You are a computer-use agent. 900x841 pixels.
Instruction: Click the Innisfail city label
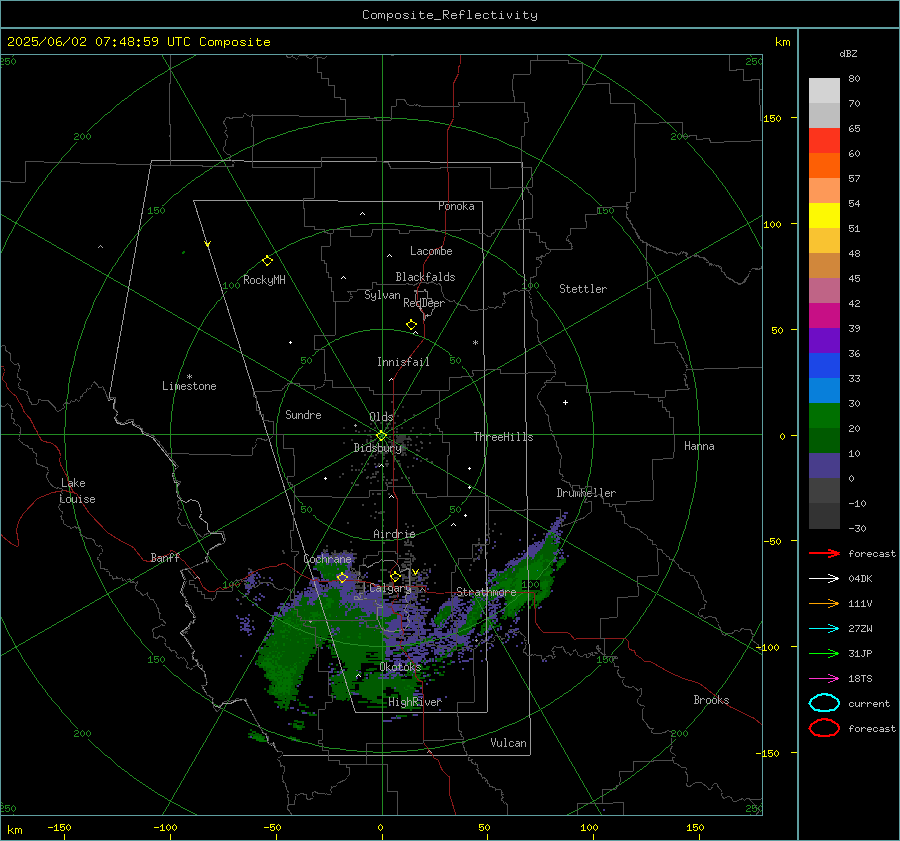[403, 362]
